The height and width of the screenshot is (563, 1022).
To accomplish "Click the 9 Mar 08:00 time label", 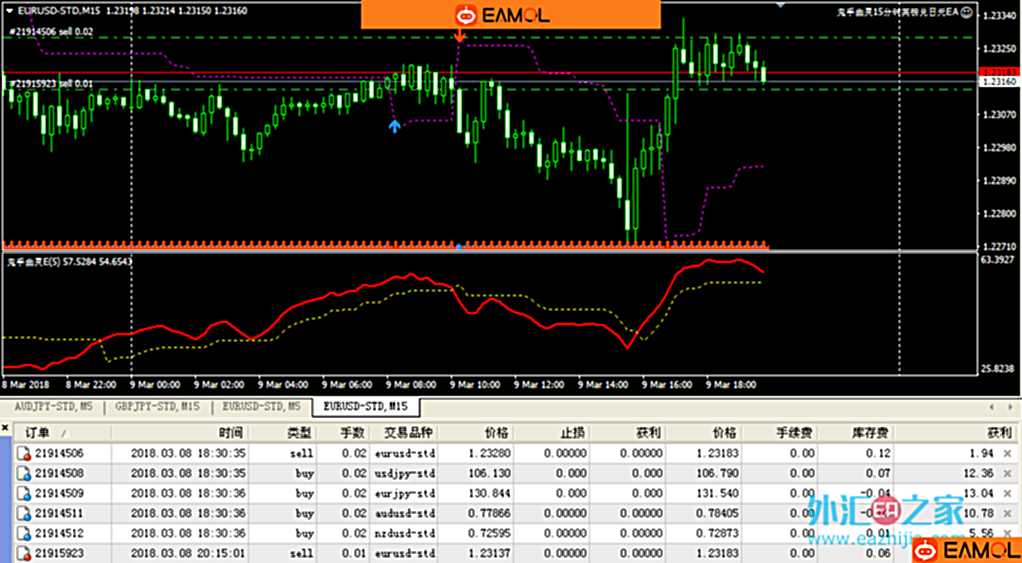I will coord(413,385).
